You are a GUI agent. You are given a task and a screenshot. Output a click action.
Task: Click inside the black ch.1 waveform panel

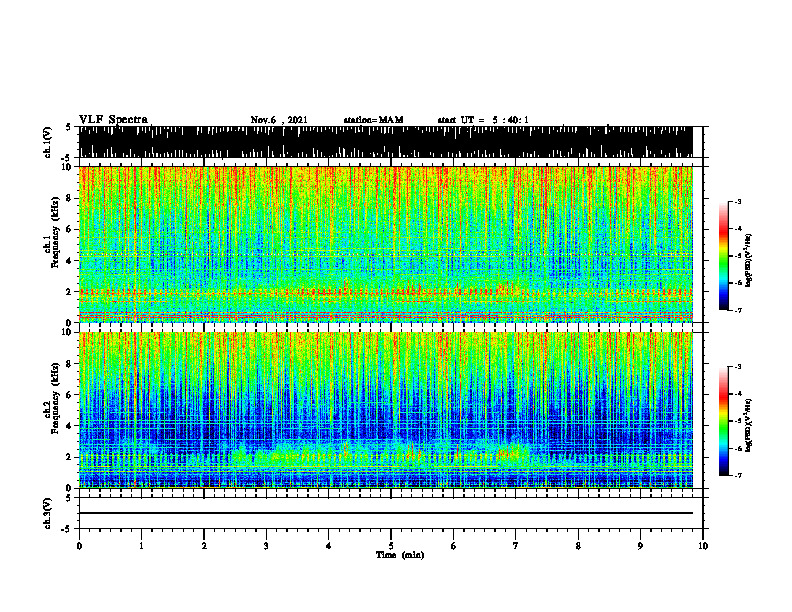[385, 142]
